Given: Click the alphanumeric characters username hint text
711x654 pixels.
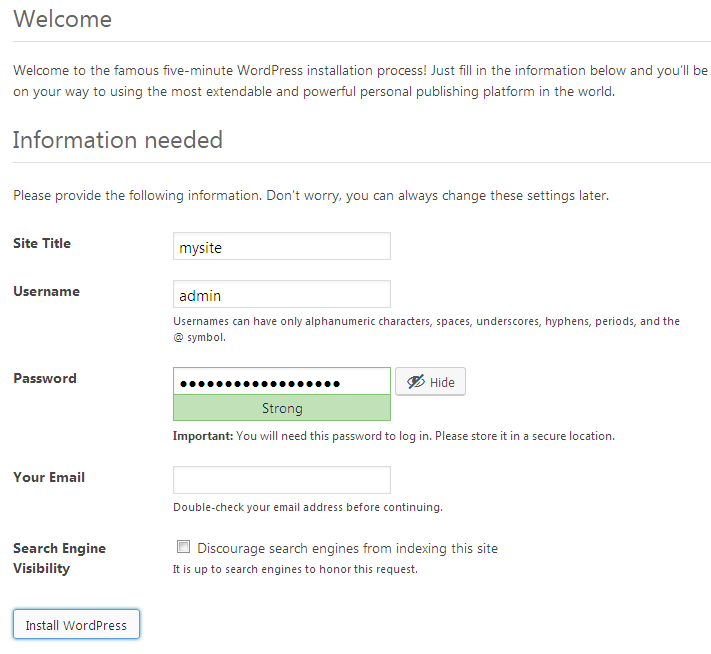Looking at the screenshot, I should 426,329.
